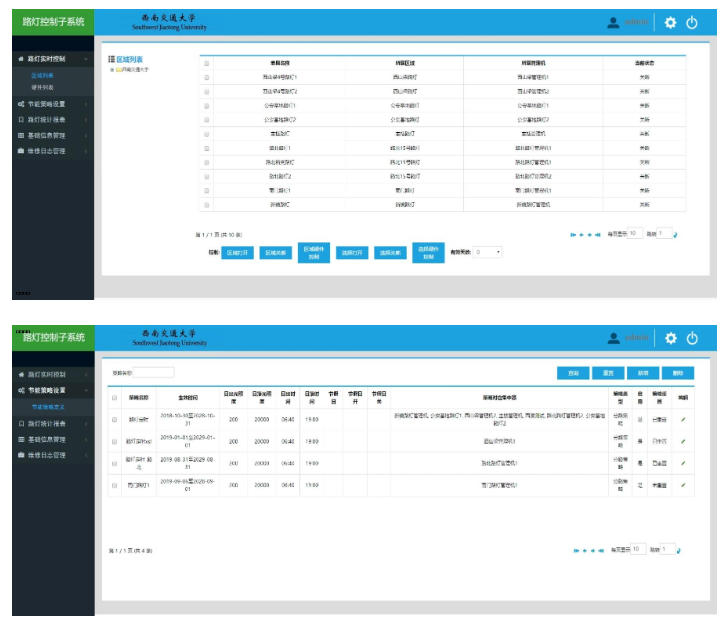Go to next page in top panel pager
Viewport: 726px width, 619px height.
589,235
